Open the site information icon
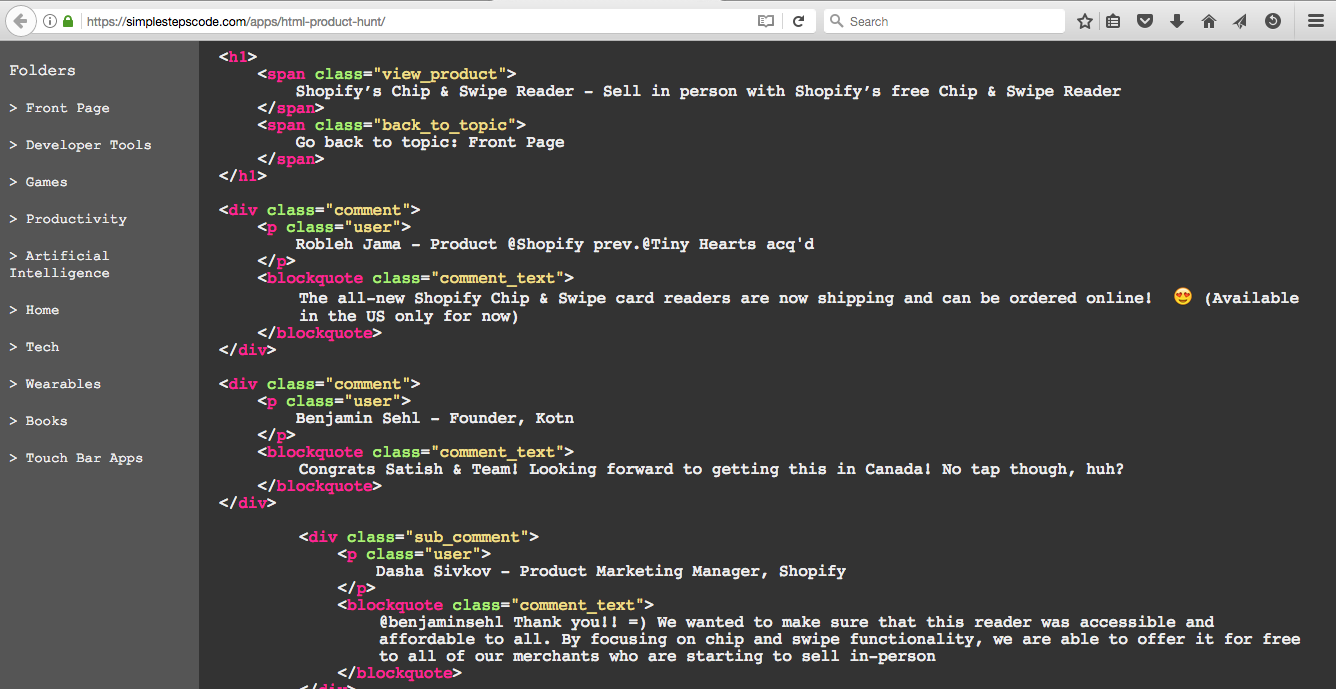The height and width of the screenshot is (689, 1336). click(50, 20)
